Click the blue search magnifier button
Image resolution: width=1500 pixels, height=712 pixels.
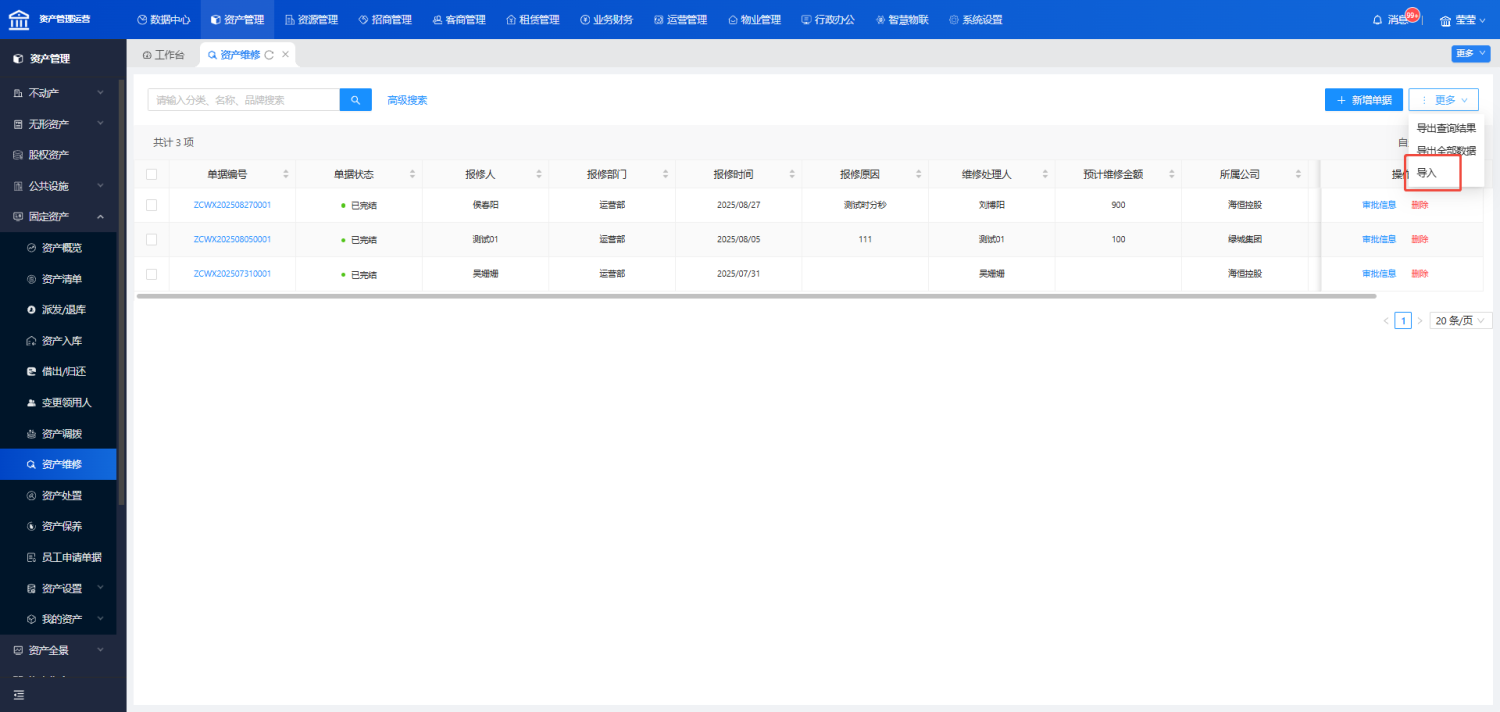[355, 100]
